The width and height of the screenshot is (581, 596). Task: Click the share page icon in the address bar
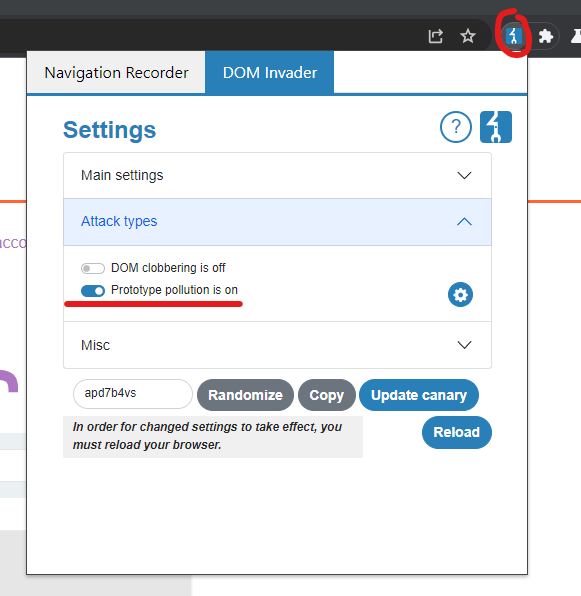tap(435, 36)
